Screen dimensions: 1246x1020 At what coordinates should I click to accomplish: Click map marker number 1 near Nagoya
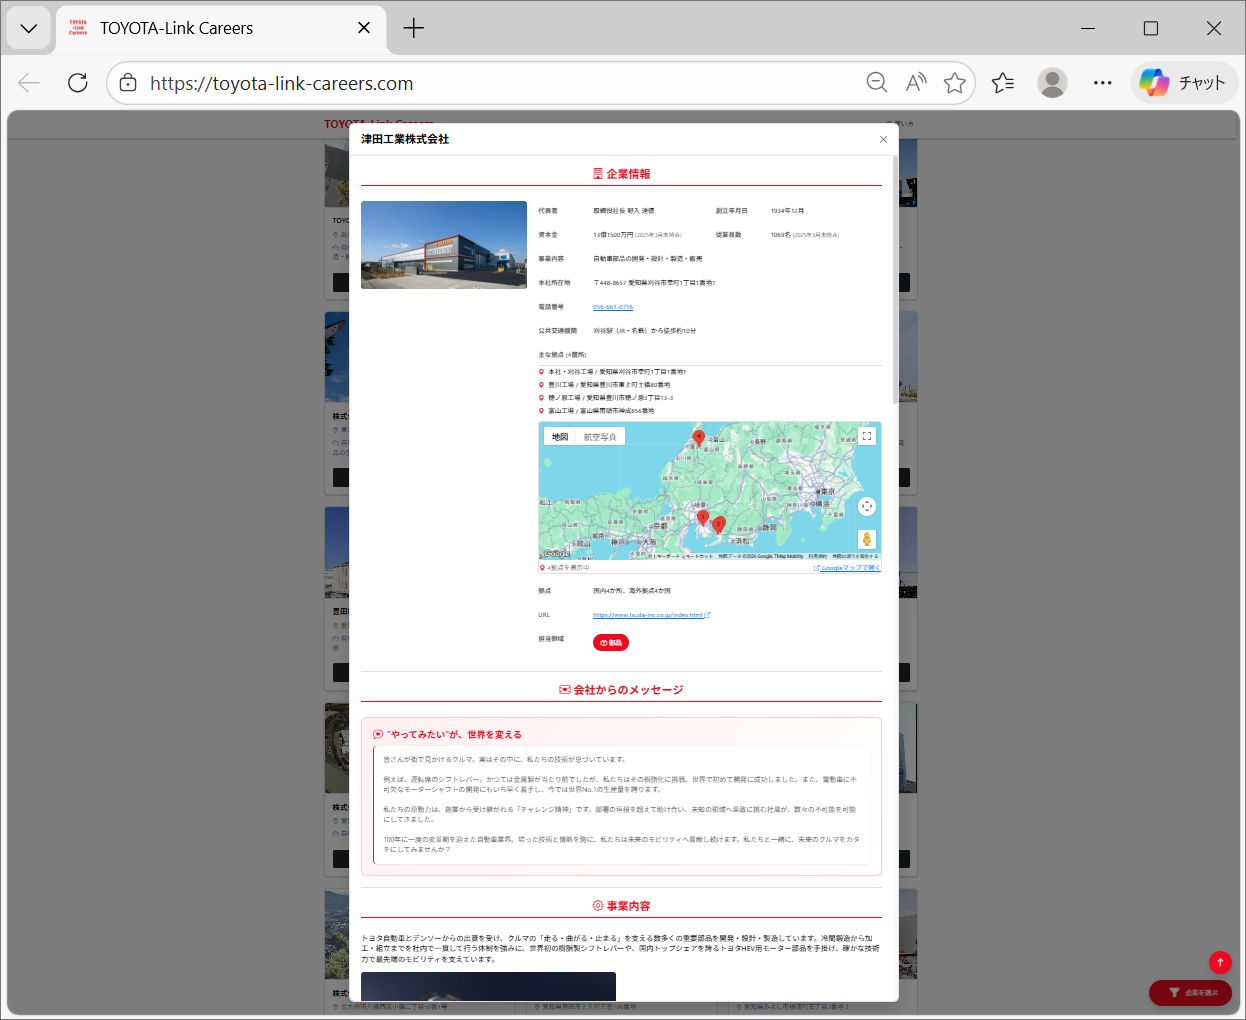[703, 518]
